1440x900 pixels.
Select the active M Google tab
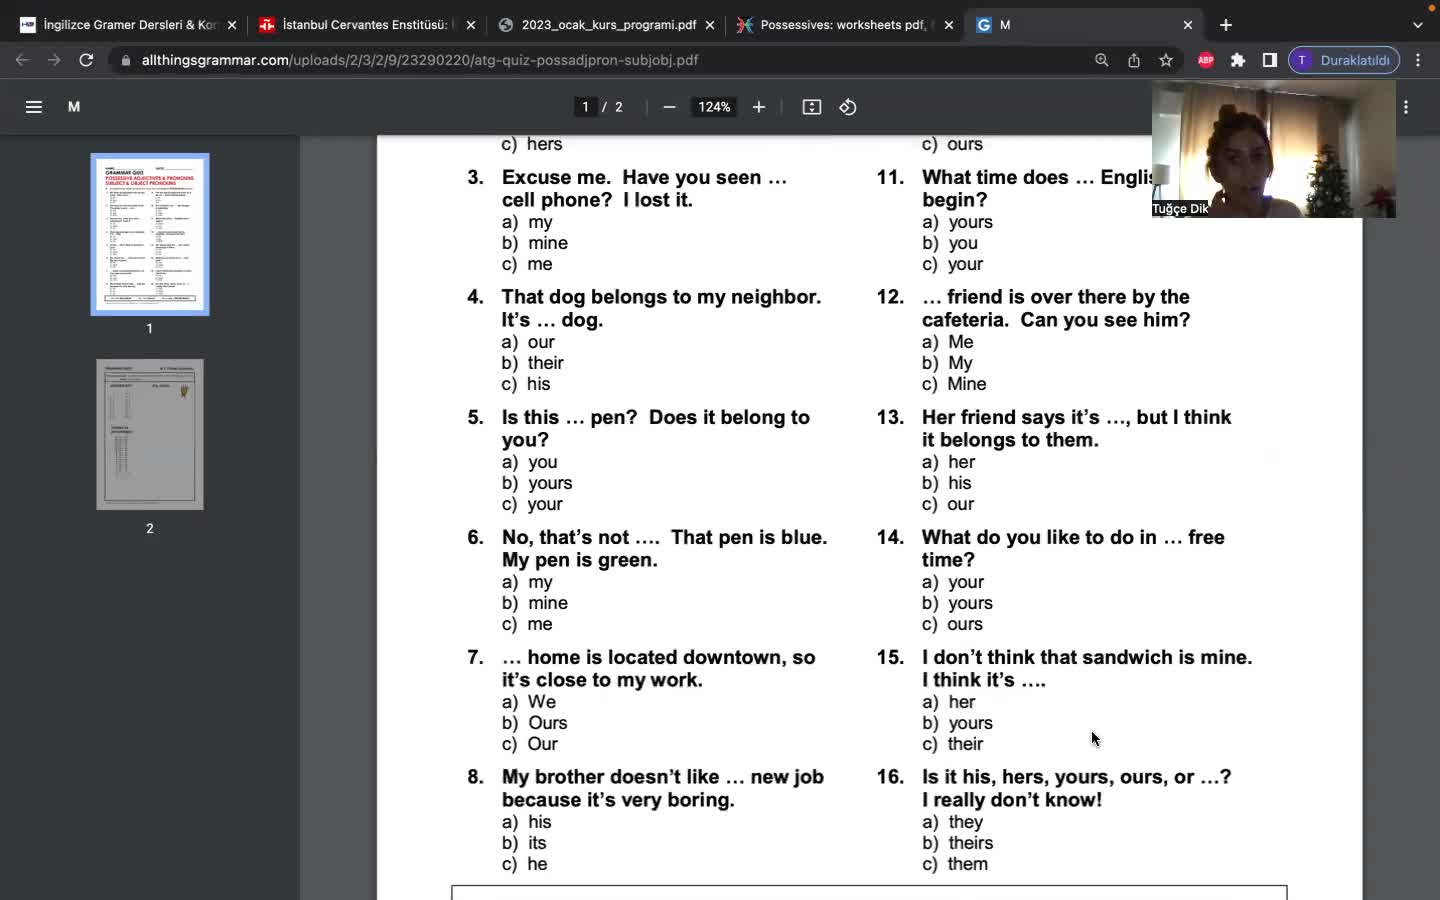[x=1083, y=25]
